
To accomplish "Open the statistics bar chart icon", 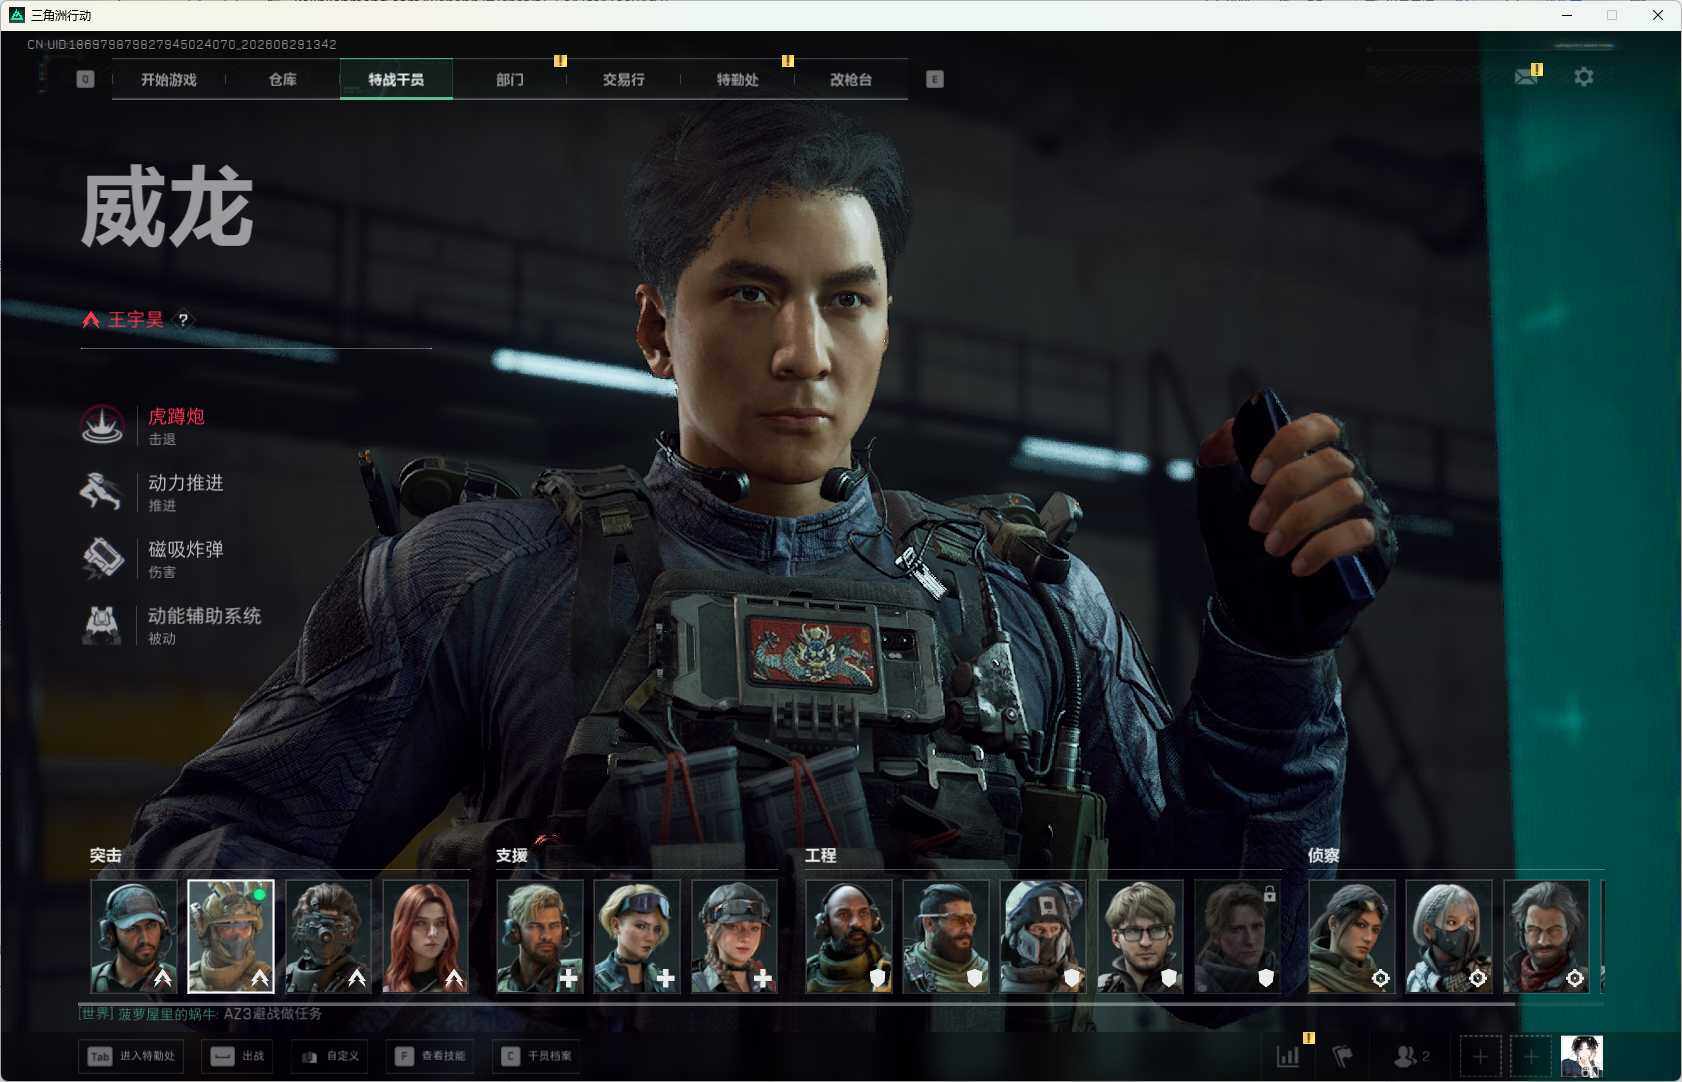I will [x=1288, y=1055].
